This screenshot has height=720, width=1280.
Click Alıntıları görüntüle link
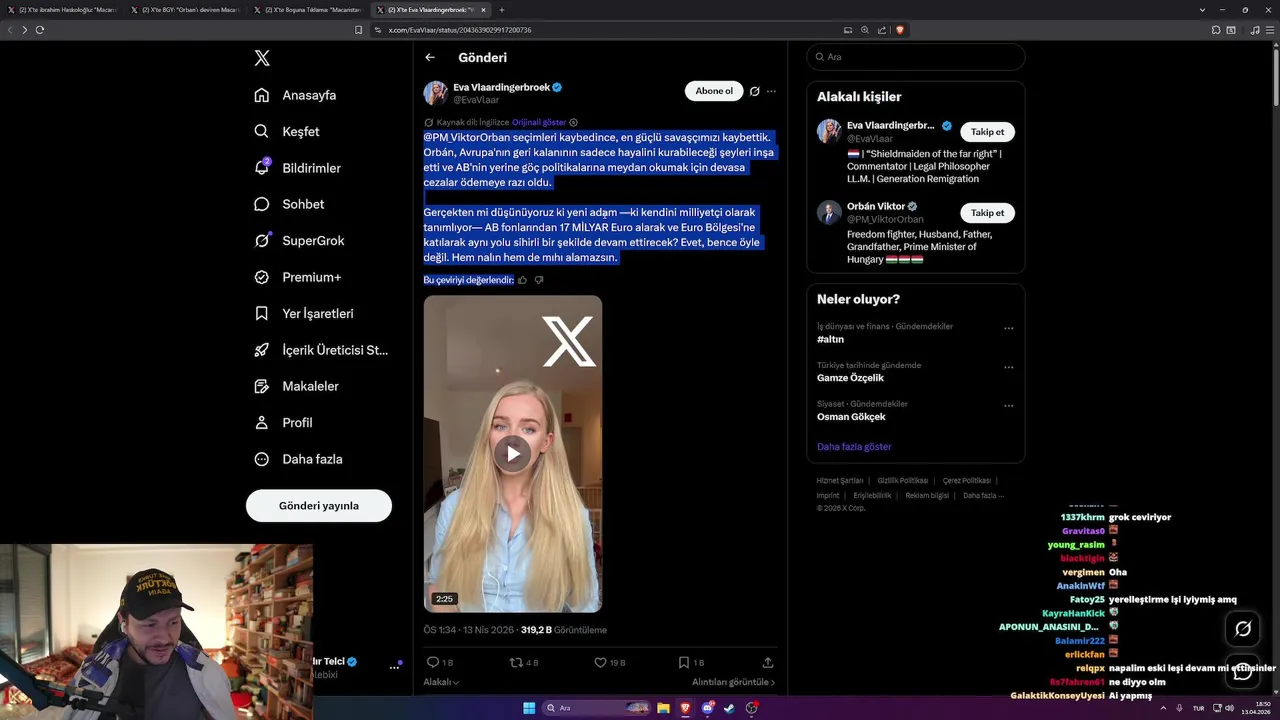pyautogui.click(x=733, y=682)
